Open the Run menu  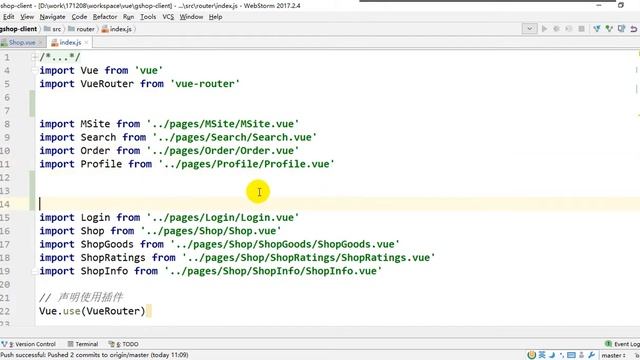(x=128, y=17)
